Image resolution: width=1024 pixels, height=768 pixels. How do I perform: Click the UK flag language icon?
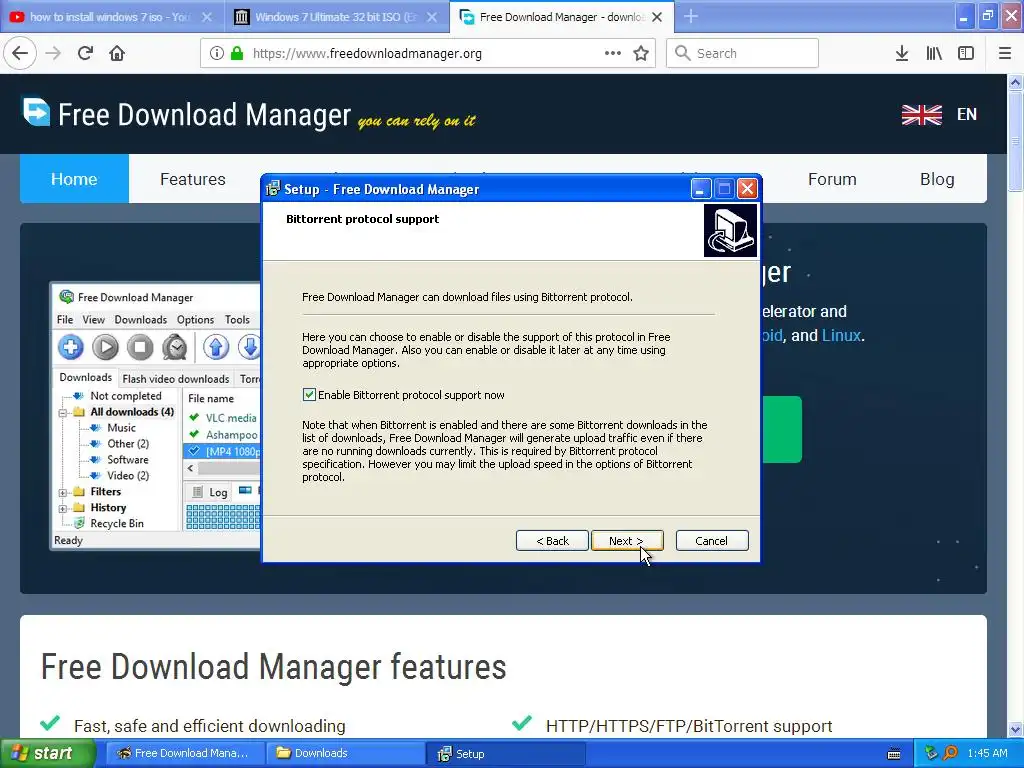[x=921, y=114]
